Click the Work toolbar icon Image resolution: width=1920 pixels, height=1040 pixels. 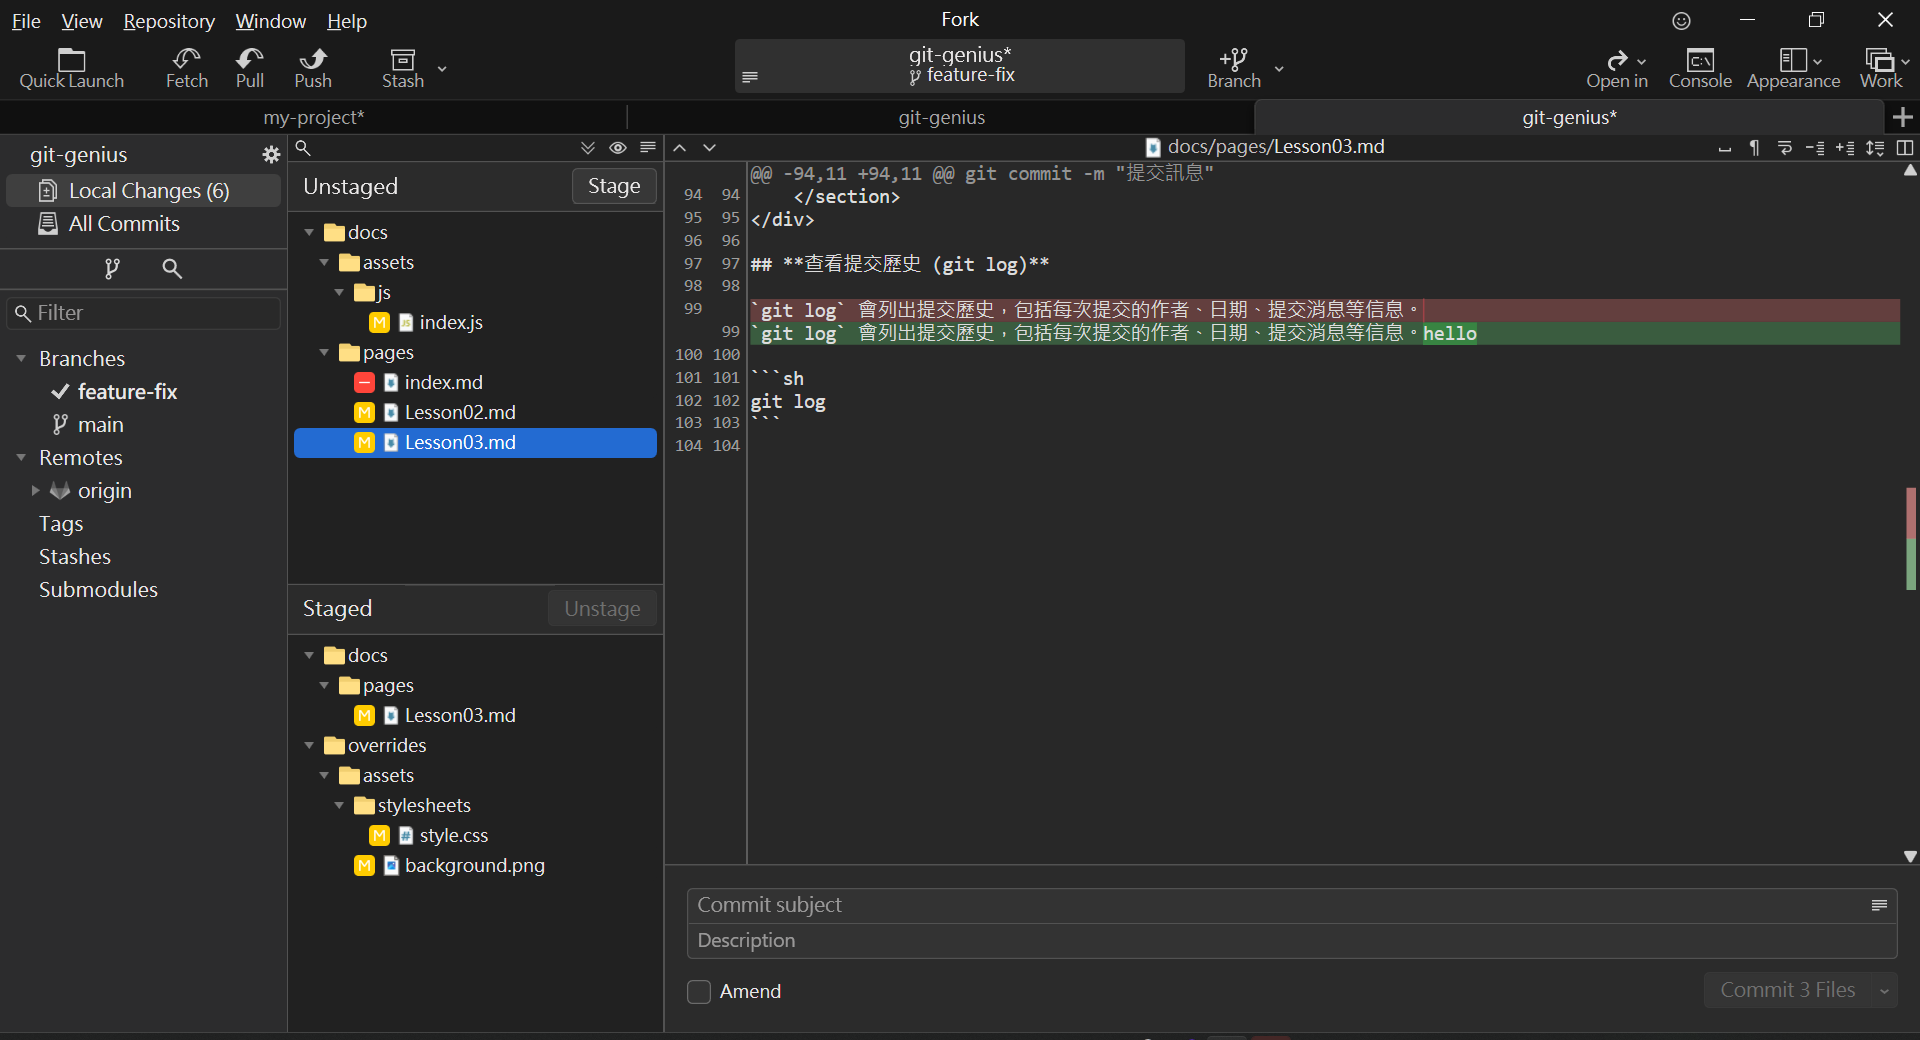pos(1882,68)
